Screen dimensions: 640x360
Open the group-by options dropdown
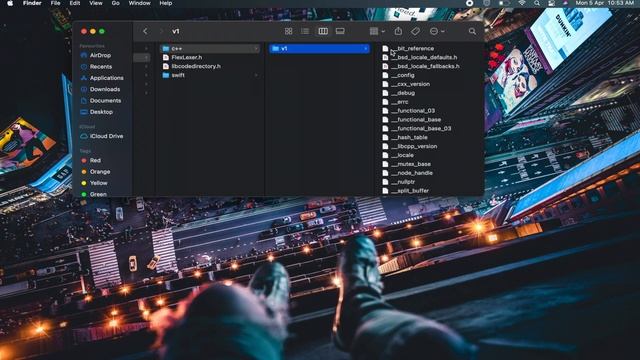pos(377,31)
